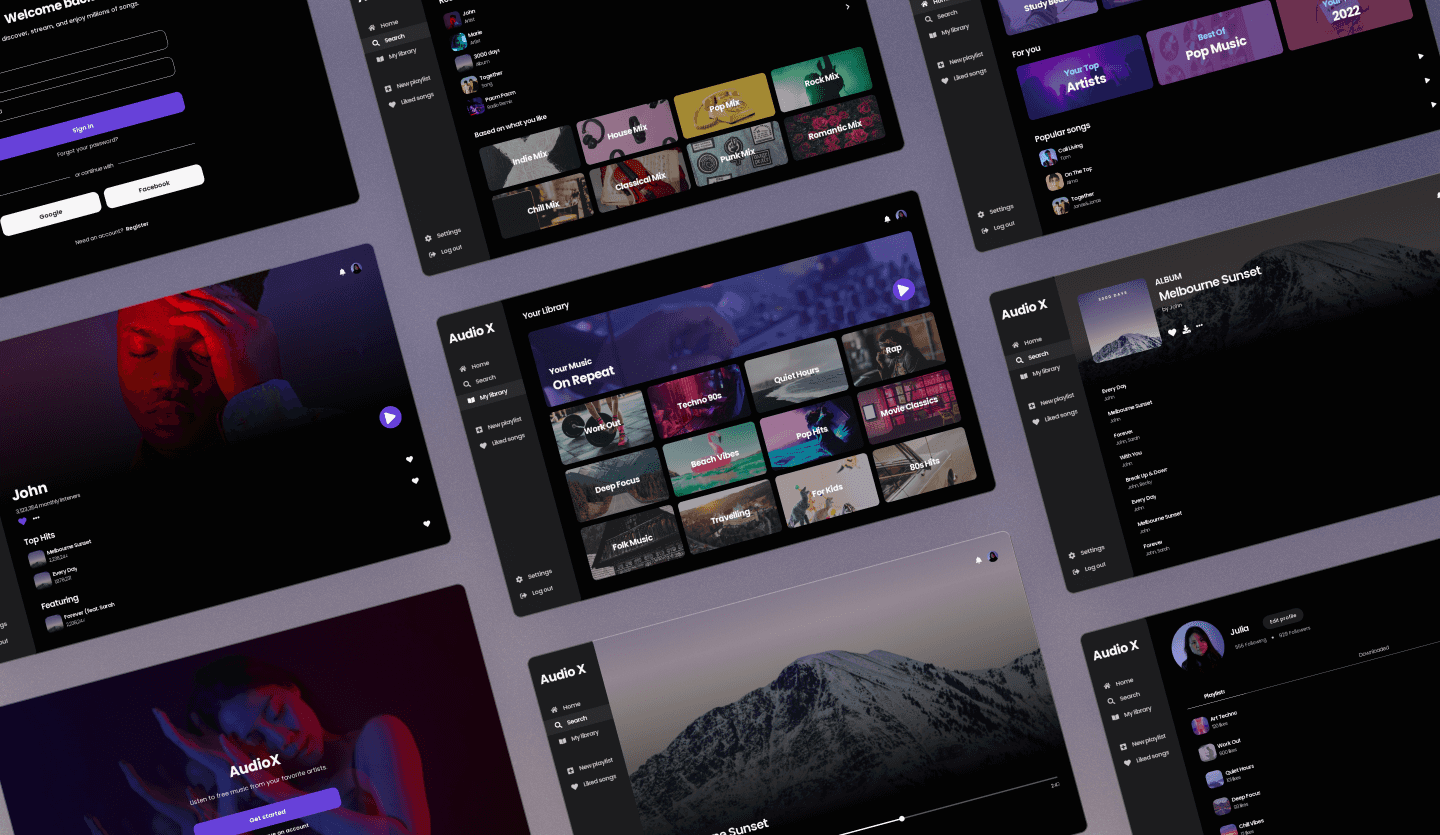The height and width of the screenshot is (835, 1440).
Task: Click the bell icon on the mountain player screen
Action: 979,560
